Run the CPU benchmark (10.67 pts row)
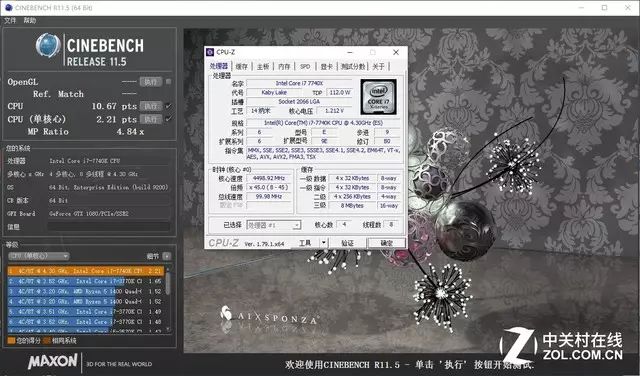 click(151, 106)
